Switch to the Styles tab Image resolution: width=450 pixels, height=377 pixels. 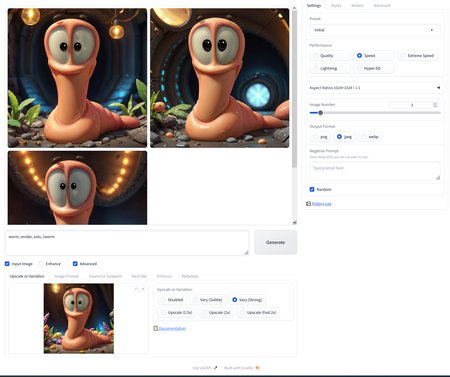click(x=336, y=6)
